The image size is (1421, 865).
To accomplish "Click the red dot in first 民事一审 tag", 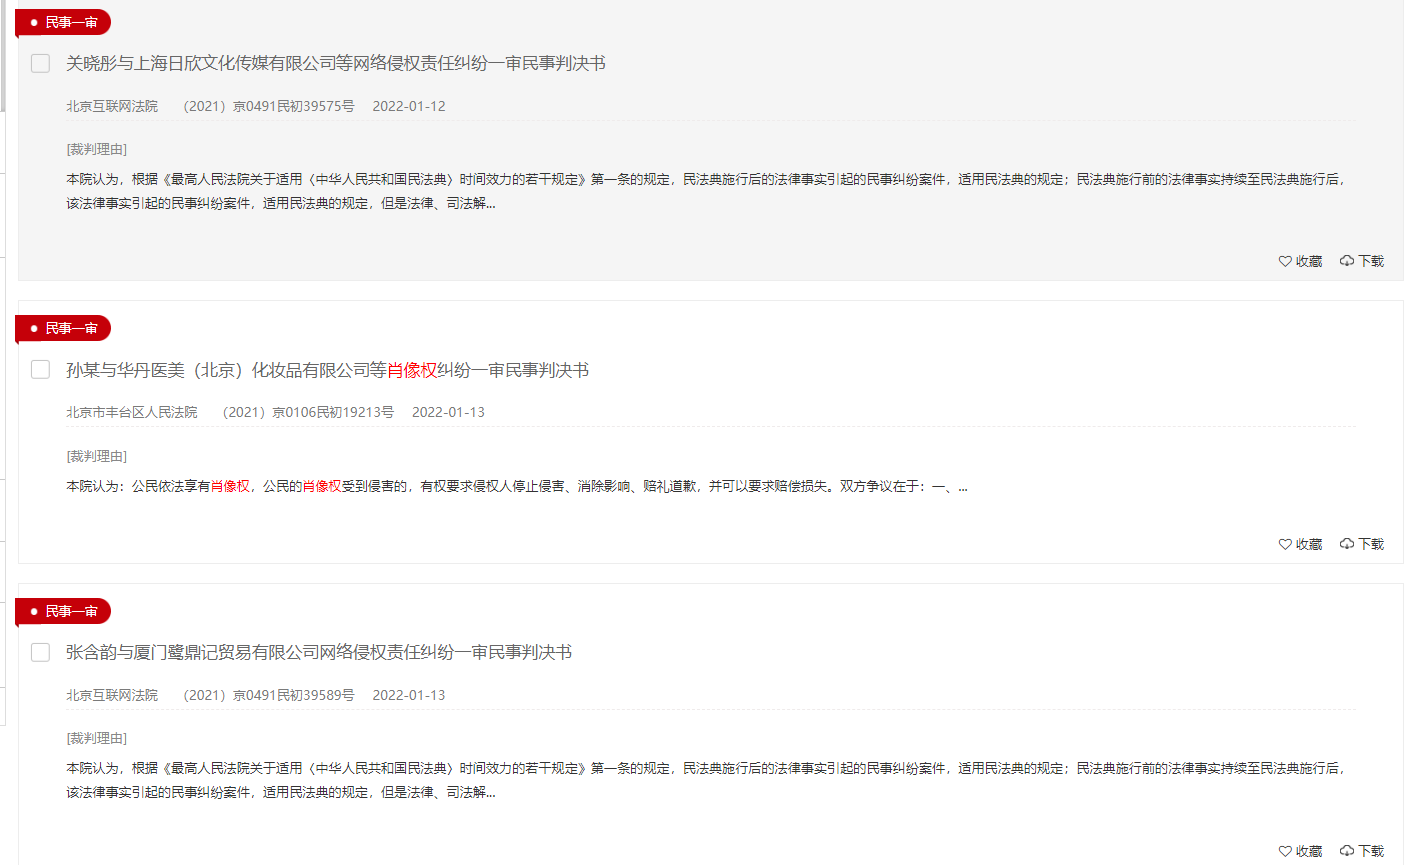I will tap(35, 21).
